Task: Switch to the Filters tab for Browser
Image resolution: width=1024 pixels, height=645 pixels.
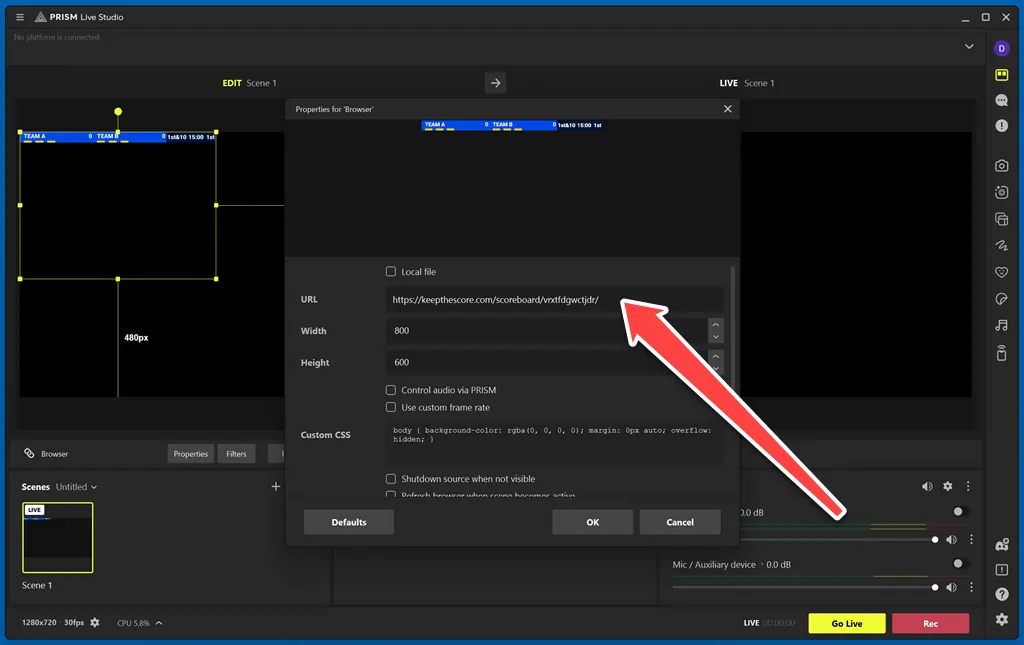Action: tap(236, 453)
